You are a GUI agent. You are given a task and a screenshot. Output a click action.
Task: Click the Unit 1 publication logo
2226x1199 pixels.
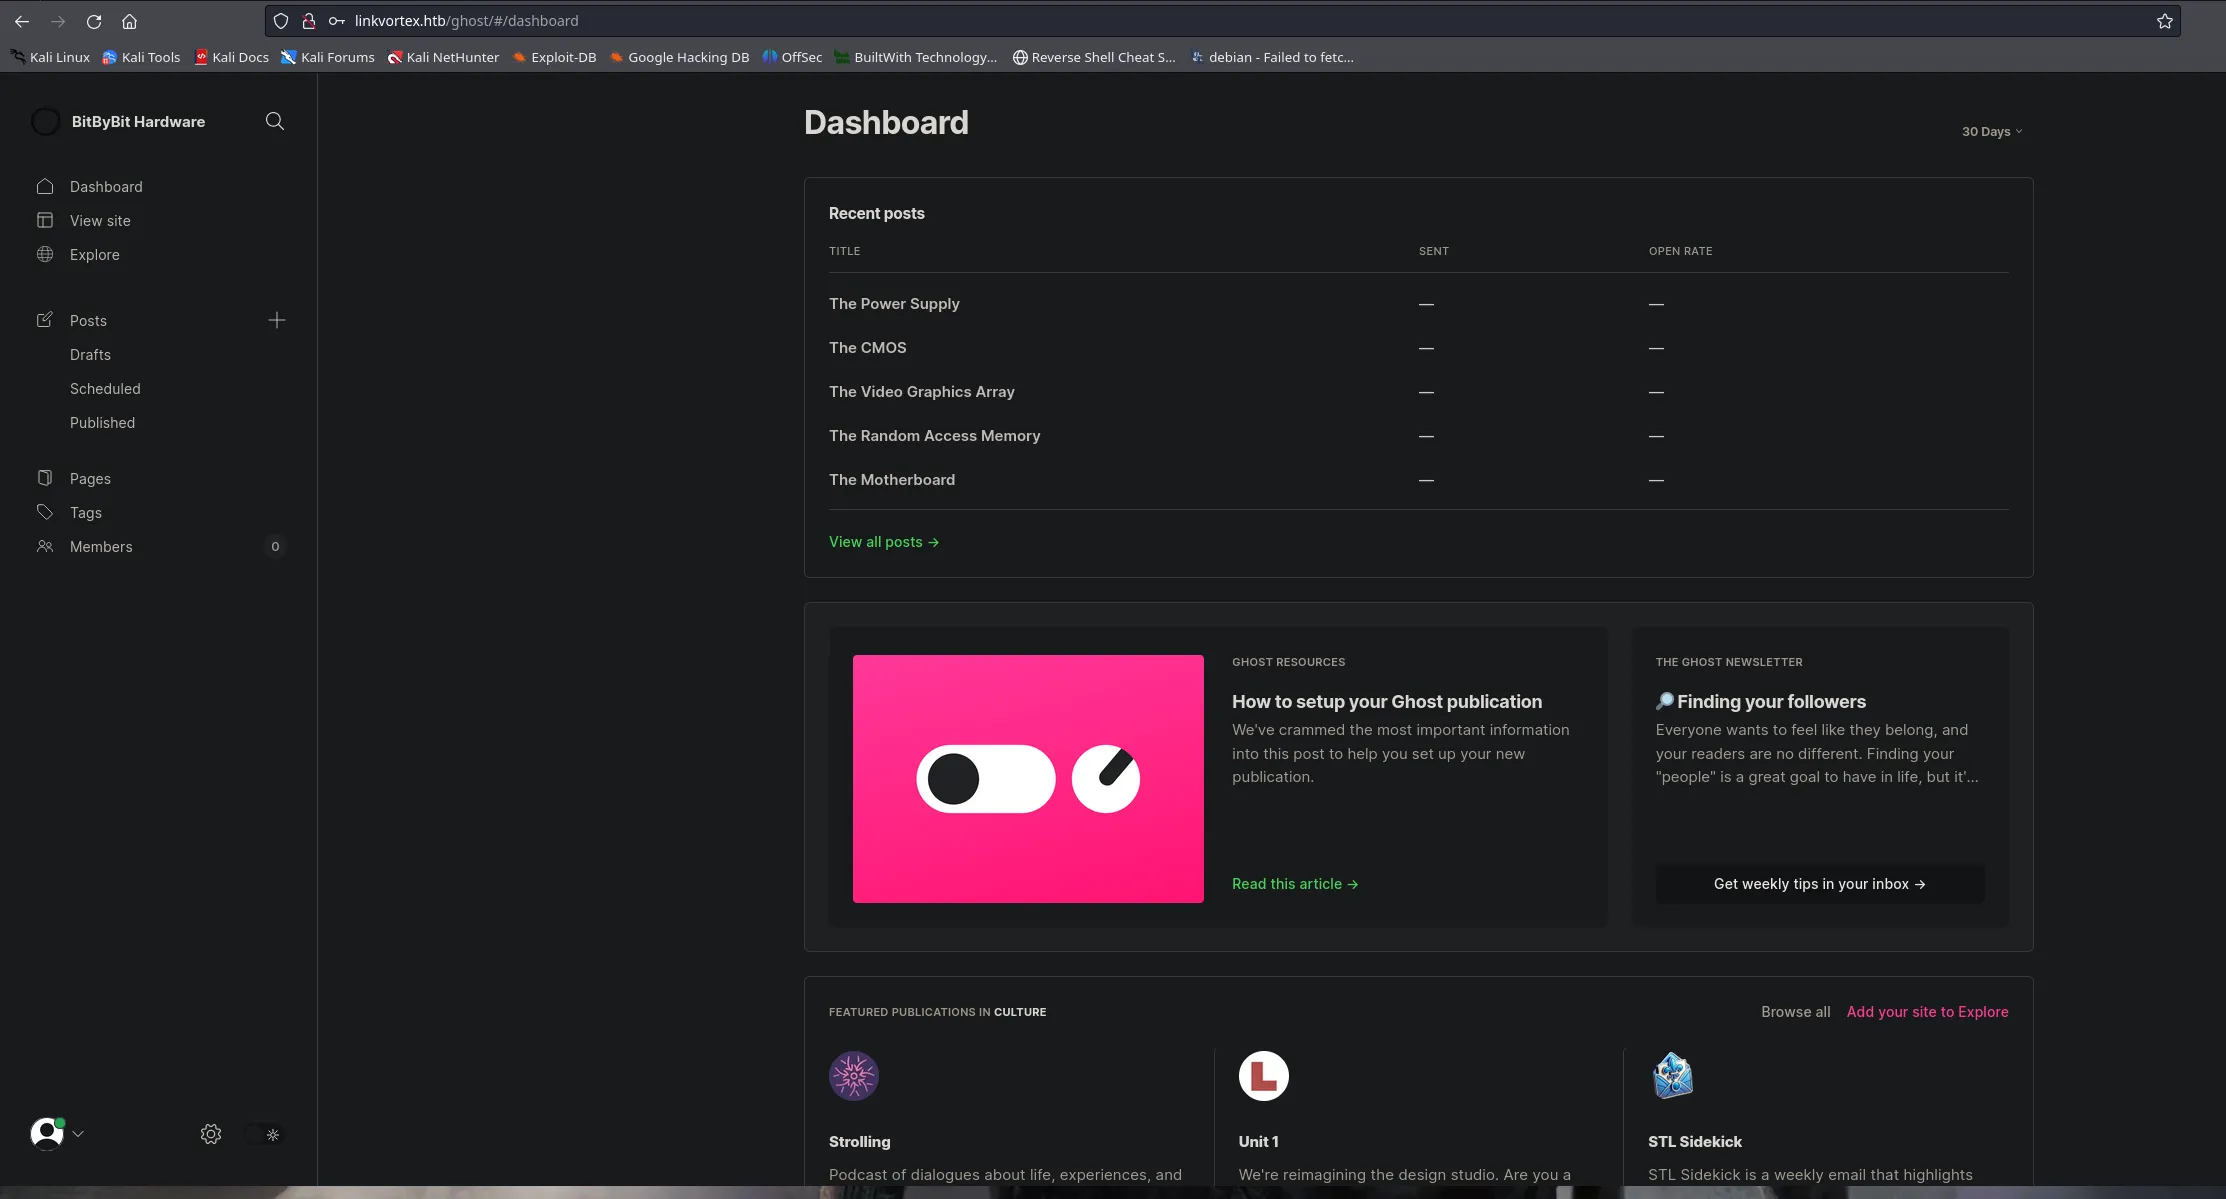(1263, 1076)
